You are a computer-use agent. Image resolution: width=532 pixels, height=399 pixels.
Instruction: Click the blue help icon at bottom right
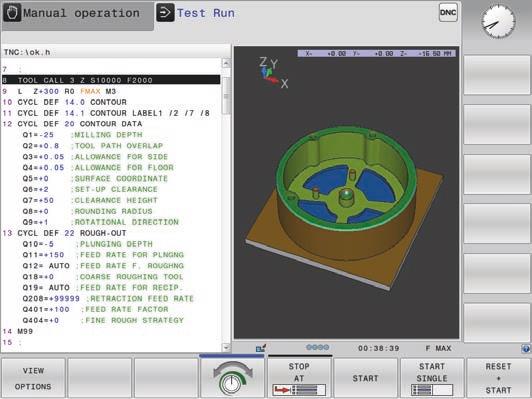coord(526,348)
